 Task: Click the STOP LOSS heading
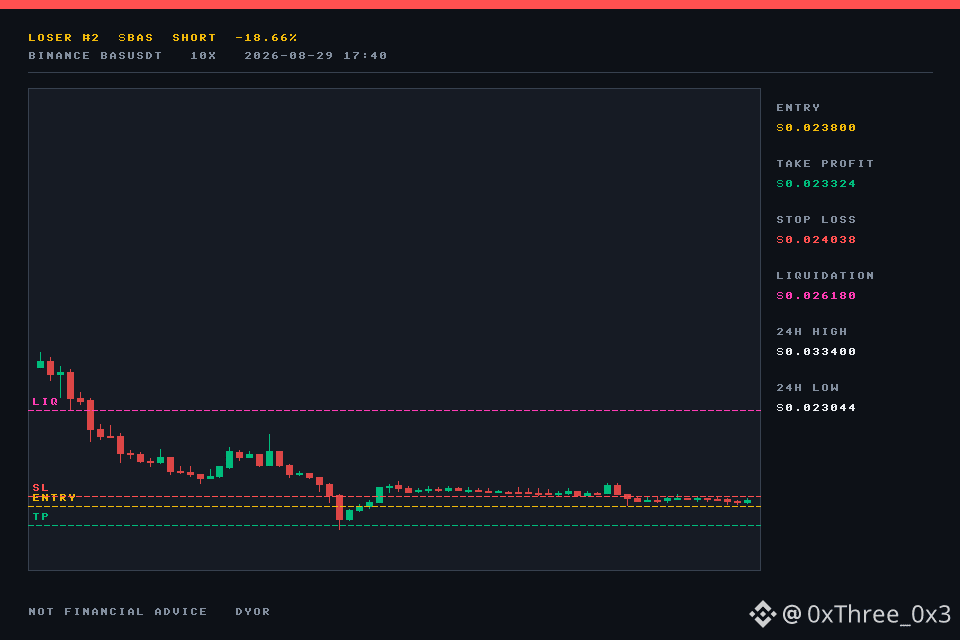(816, 219)
